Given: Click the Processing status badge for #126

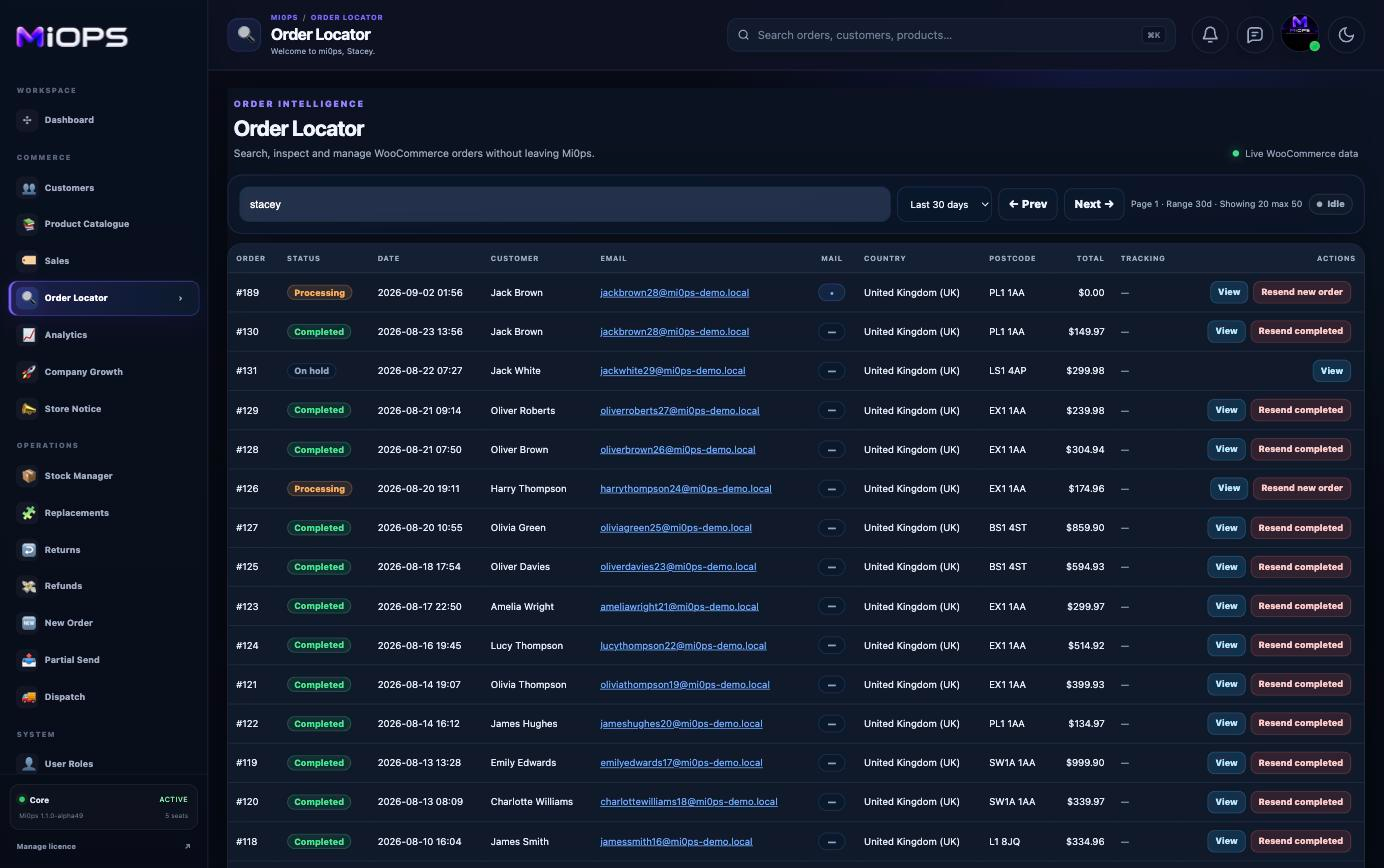Looking at the screenshot, I should point(319,489).
